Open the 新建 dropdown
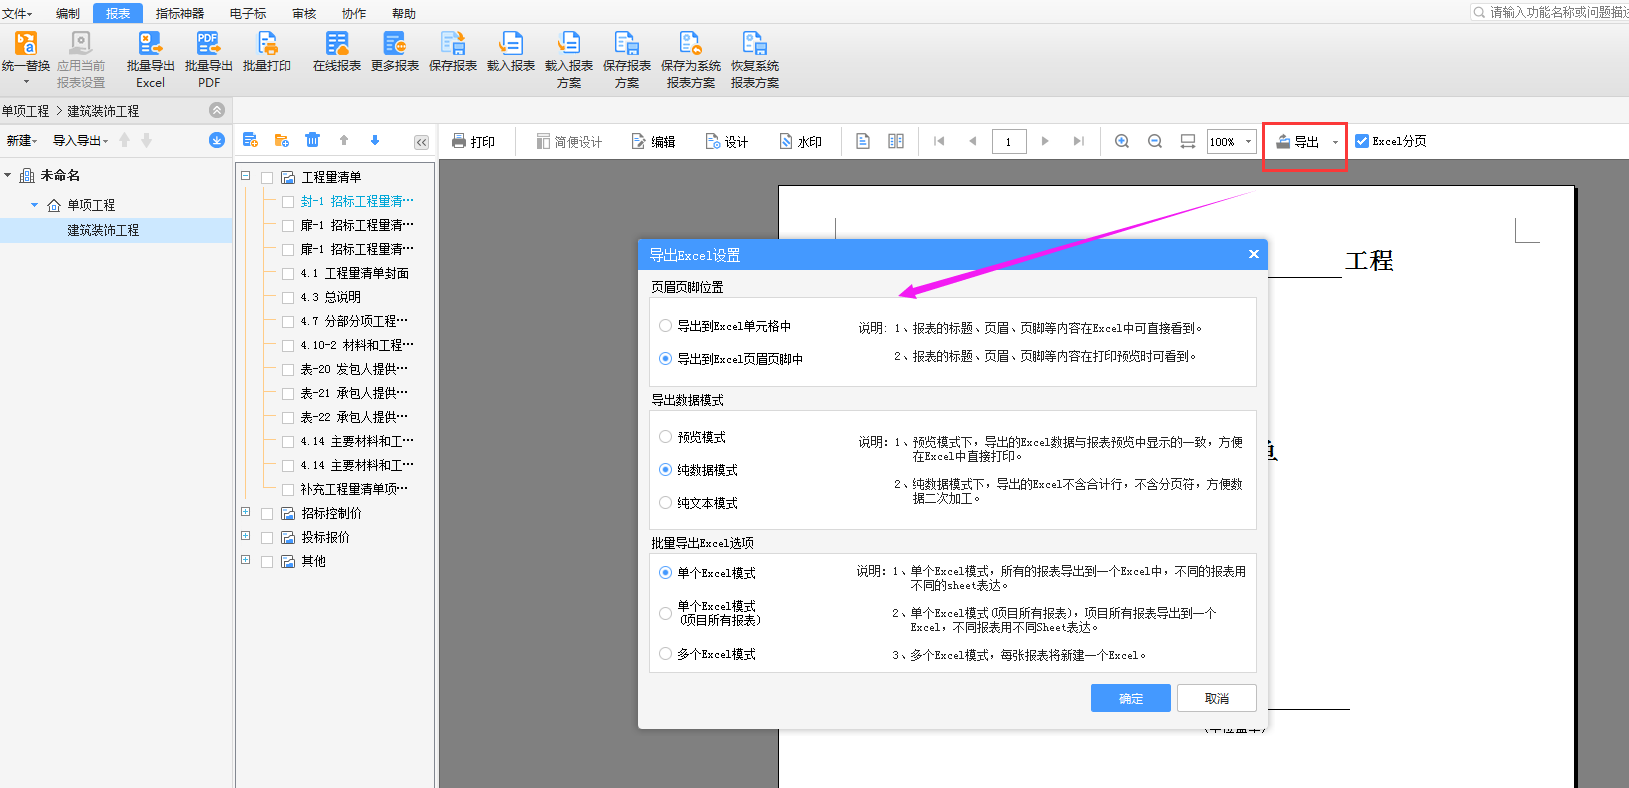This screenshot has height=788, width=1629. [x=21, y=141]
